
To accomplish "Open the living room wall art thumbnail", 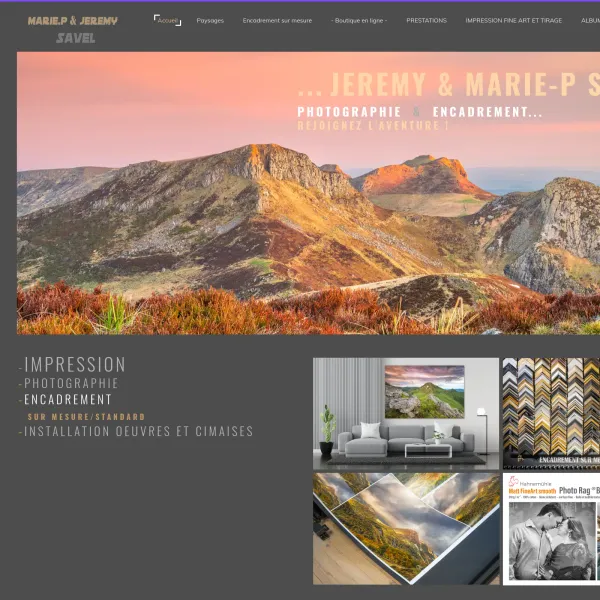I will pyautogui.click(x=405, y=413).
